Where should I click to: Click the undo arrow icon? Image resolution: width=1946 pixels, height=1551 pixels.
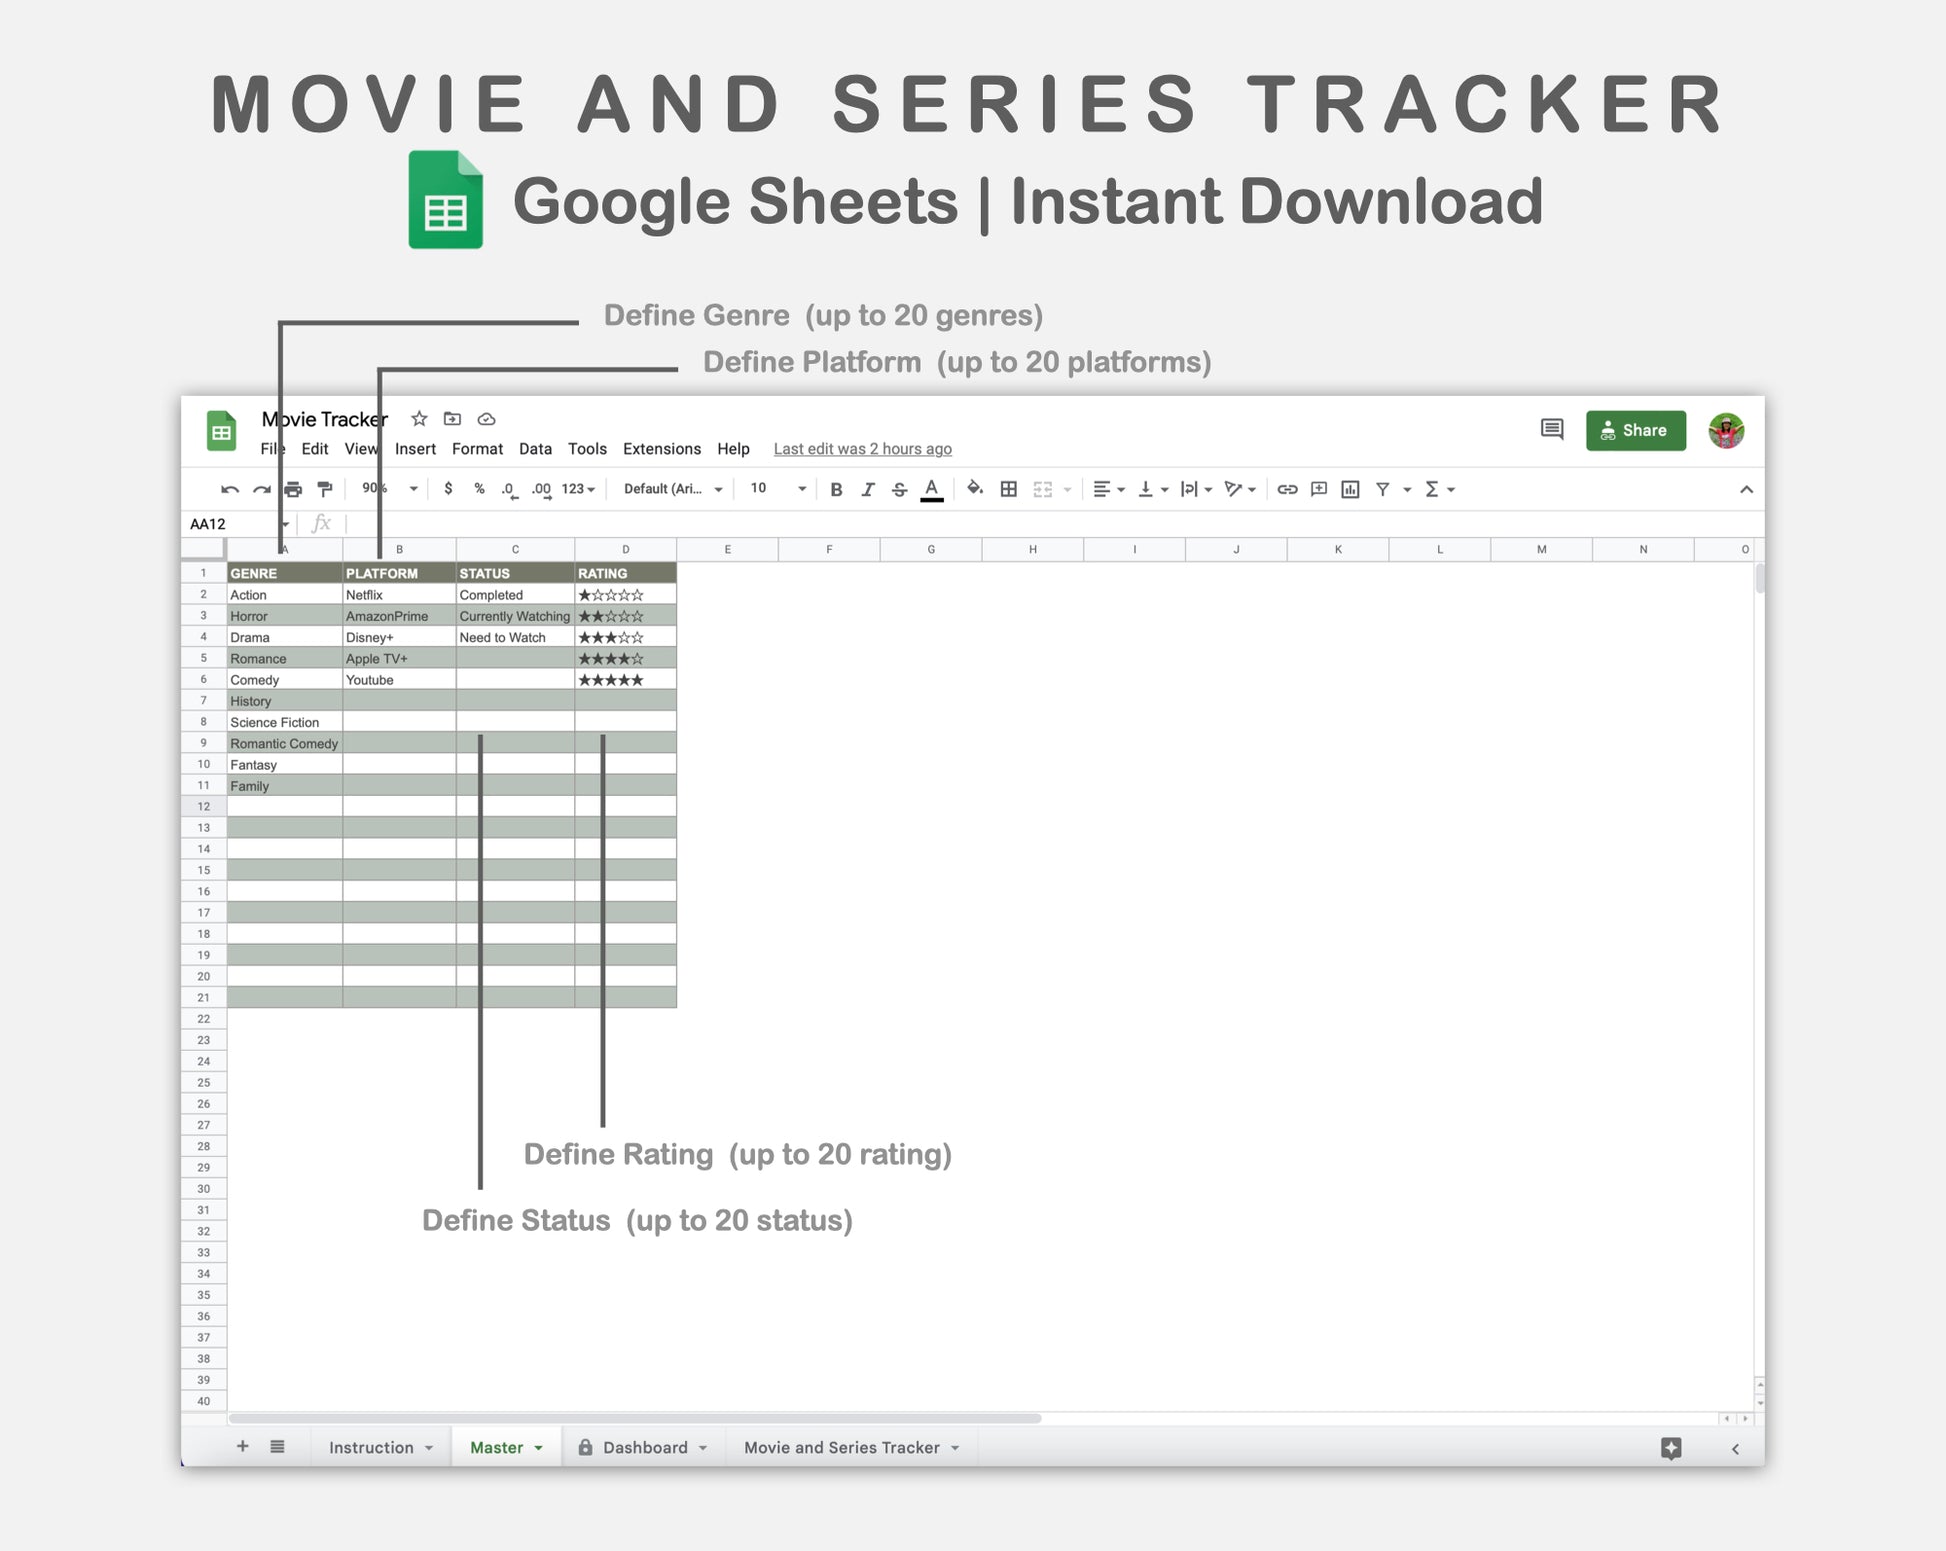point(230,489)
